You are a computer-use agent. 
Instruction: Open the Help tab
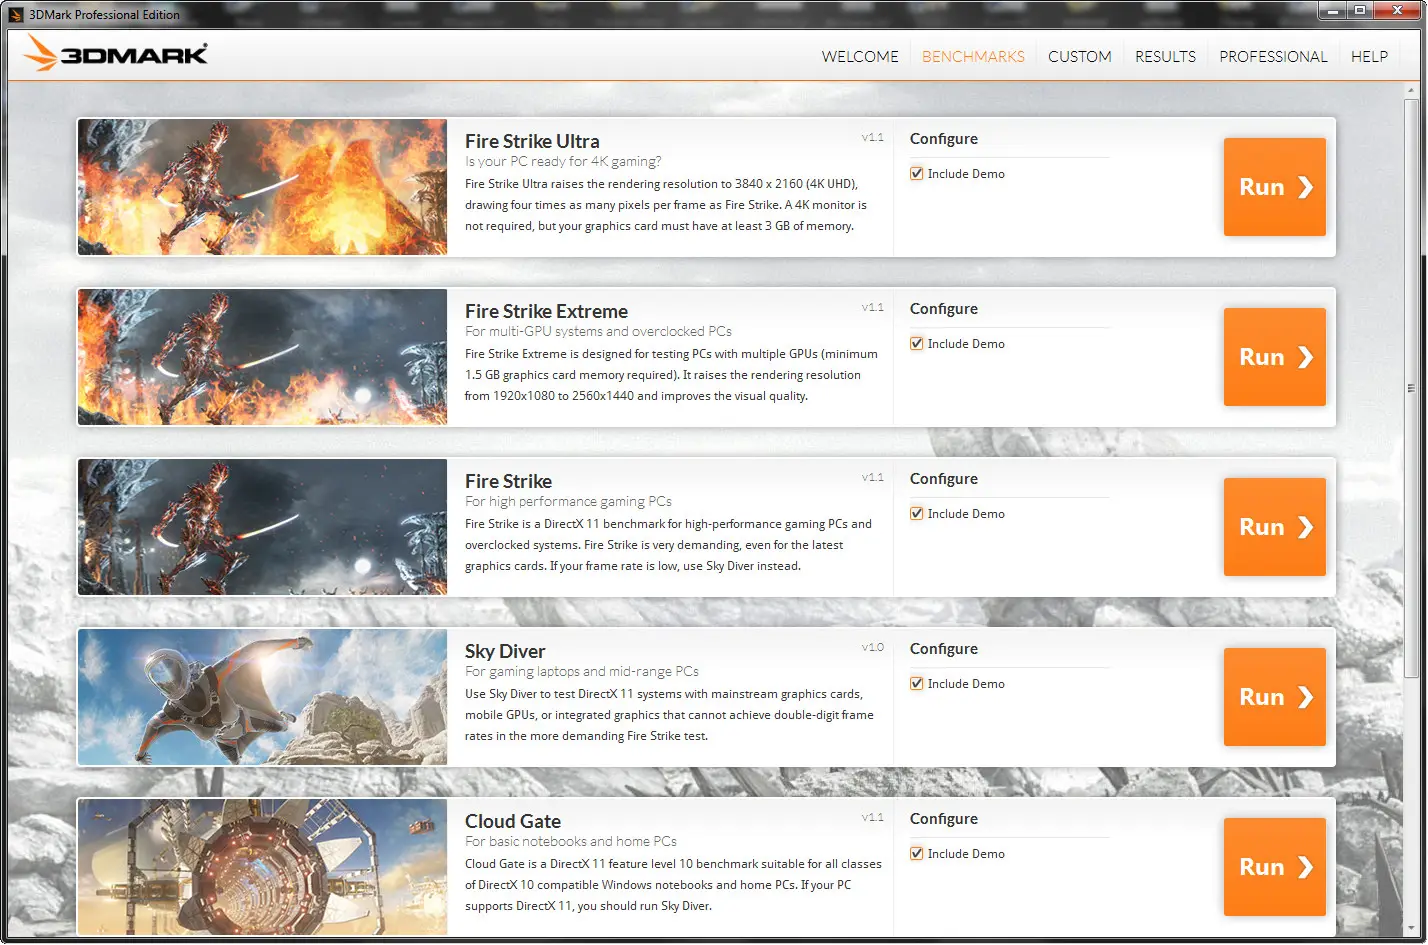click(1369, 57)
